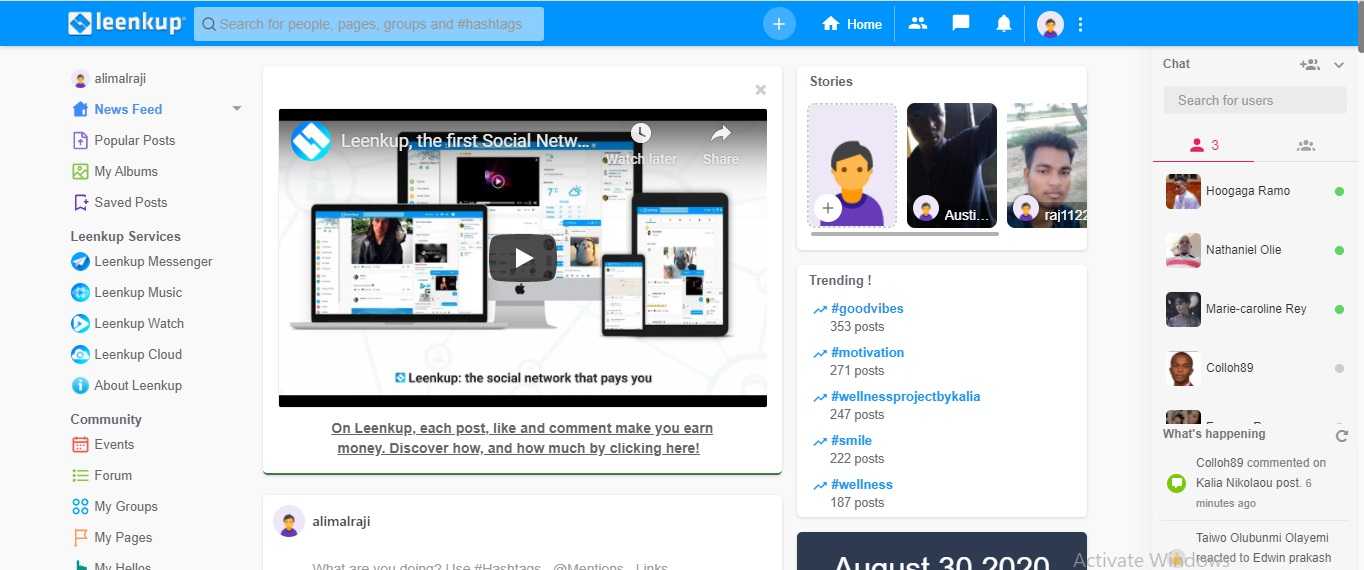Open chat with Nathaniel Olie
1364x570 pixels.
(1254, 250)
